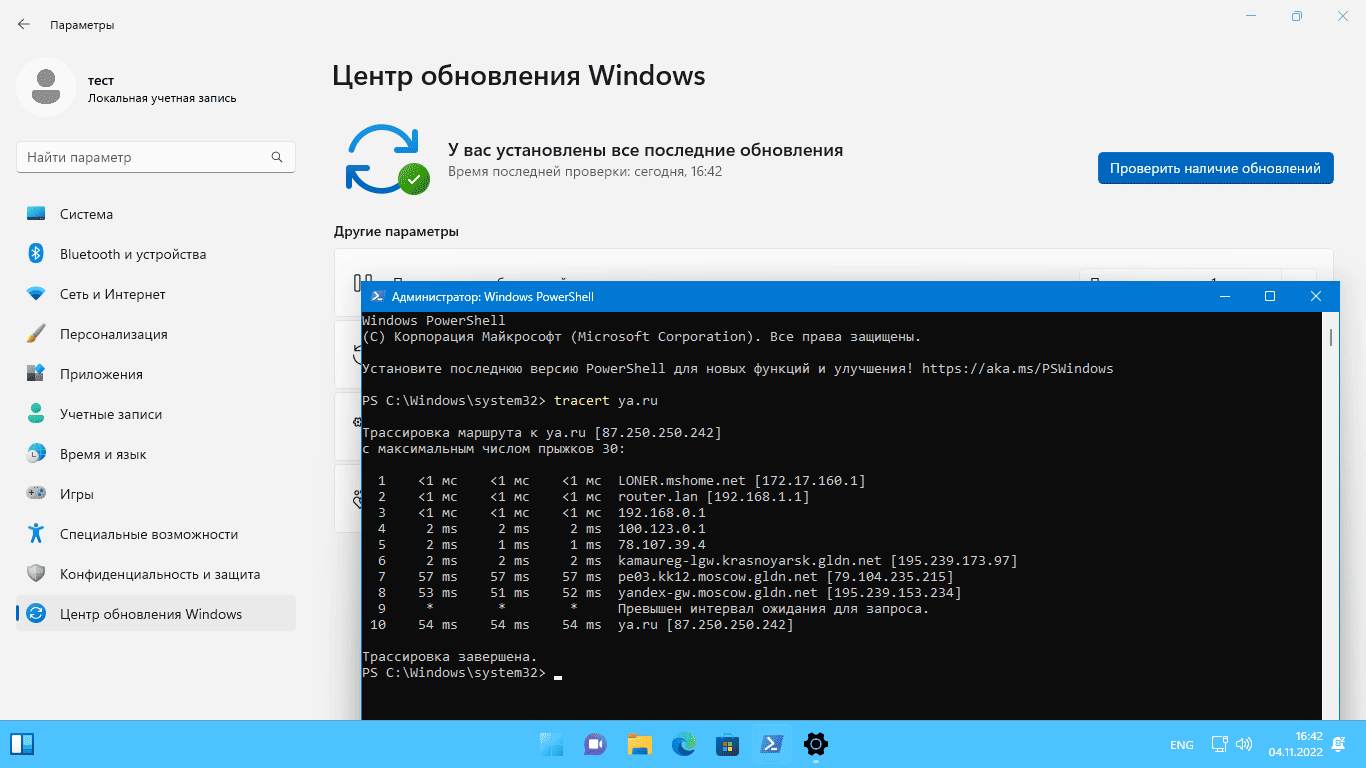Open the https://aka.ms/PSWindows link in PowerShell
This screenshot has height=768, width=1366.
pos(1017,368)
